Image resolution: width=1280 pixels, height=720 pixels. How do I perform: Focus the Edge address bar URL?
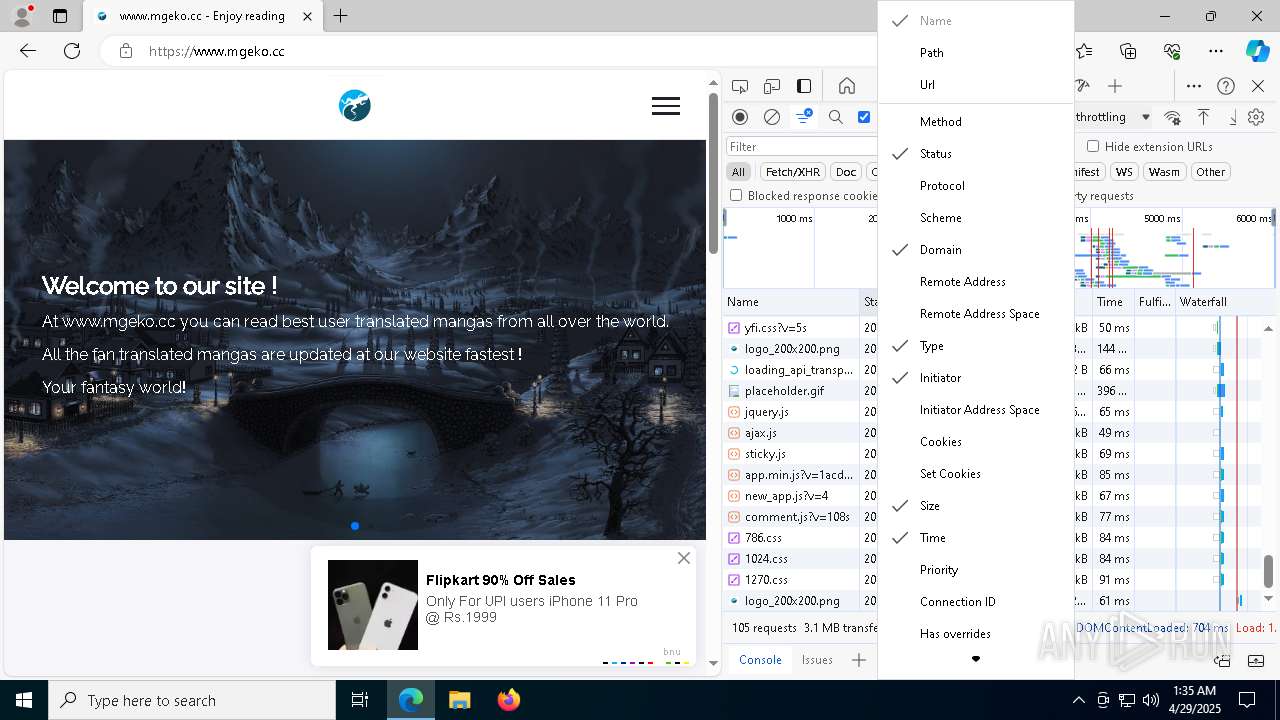click(x=217, y=51)
